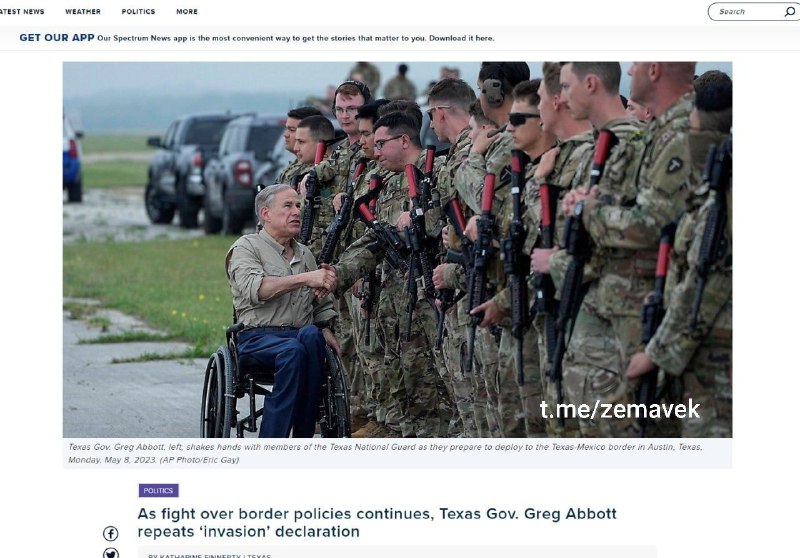Click the article headline about border policies

point(377,522)
